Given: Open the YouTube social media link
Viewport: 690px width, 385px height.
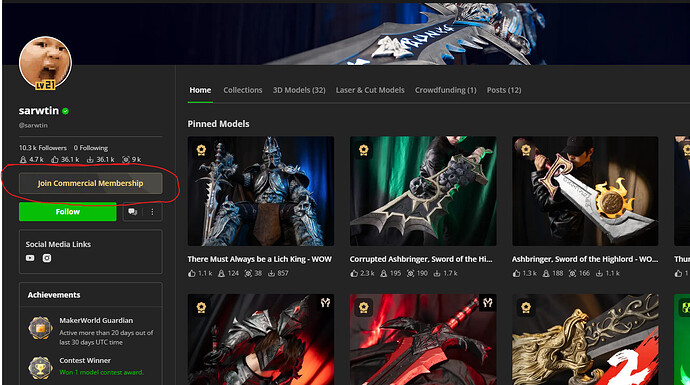Looking at the screenshot, I should click(x=30, y=258).
